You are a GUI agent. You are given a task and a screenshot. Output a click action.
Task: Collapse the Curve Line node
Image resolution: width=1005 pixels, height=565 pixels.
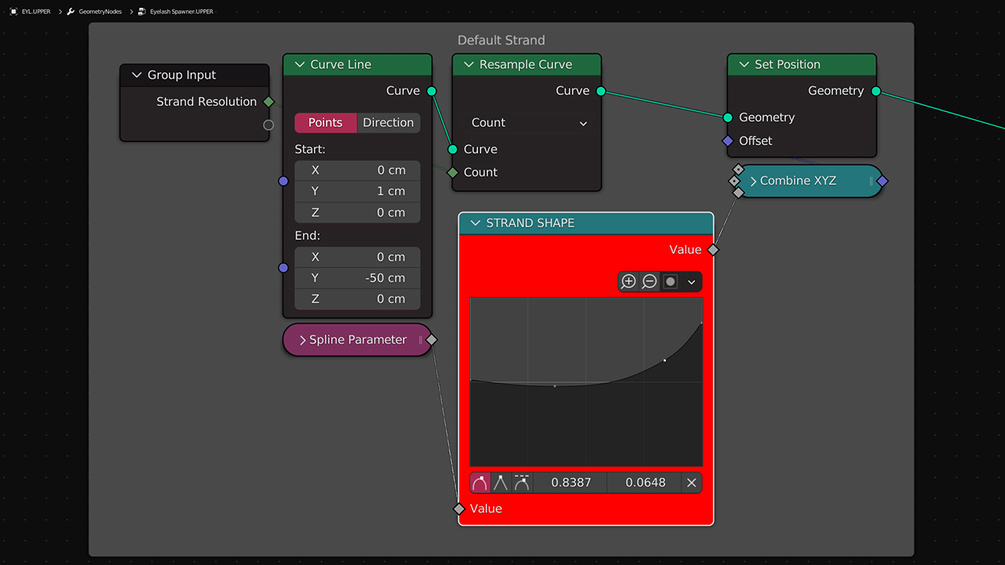point(299,65)
